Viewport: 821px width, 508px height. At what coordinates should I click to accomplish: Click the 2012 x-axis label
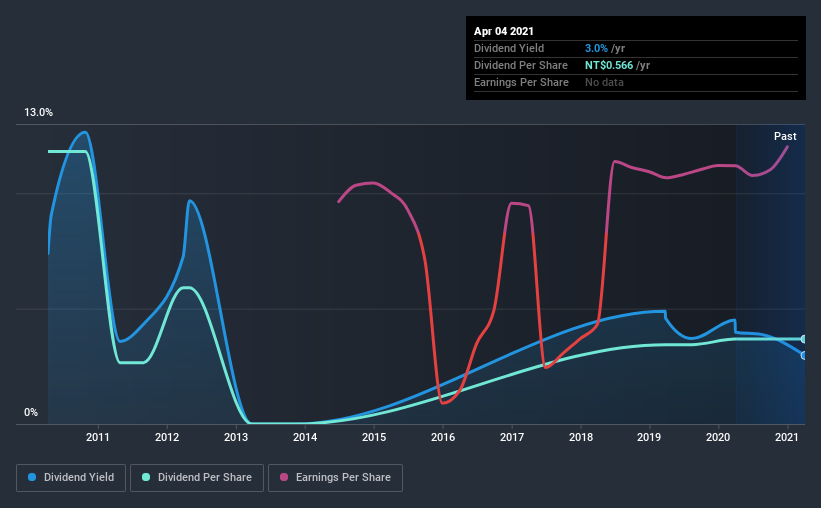167,437
